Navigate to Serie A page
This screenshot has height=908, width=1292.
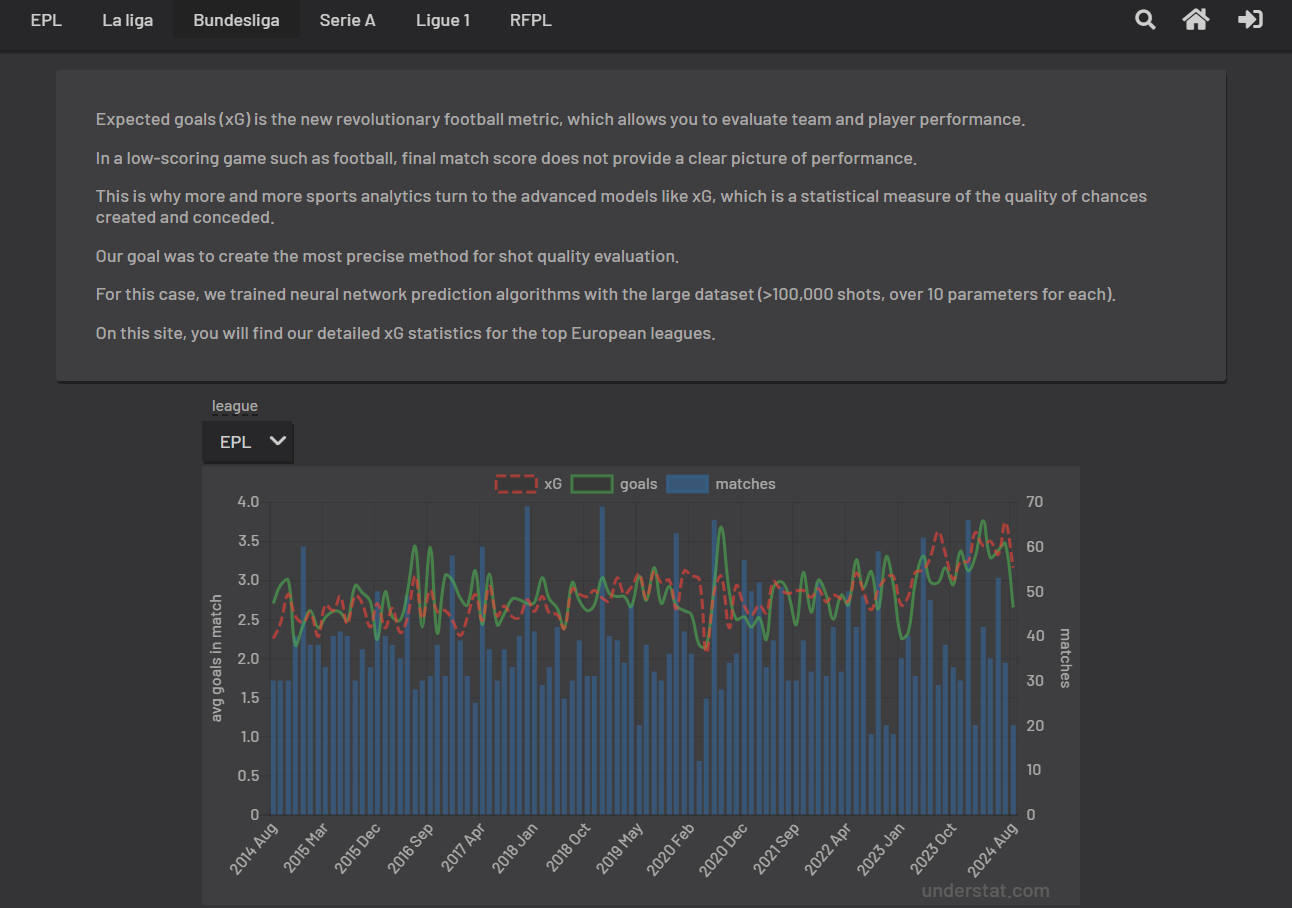pyautogui.click(x=347, y=20)
